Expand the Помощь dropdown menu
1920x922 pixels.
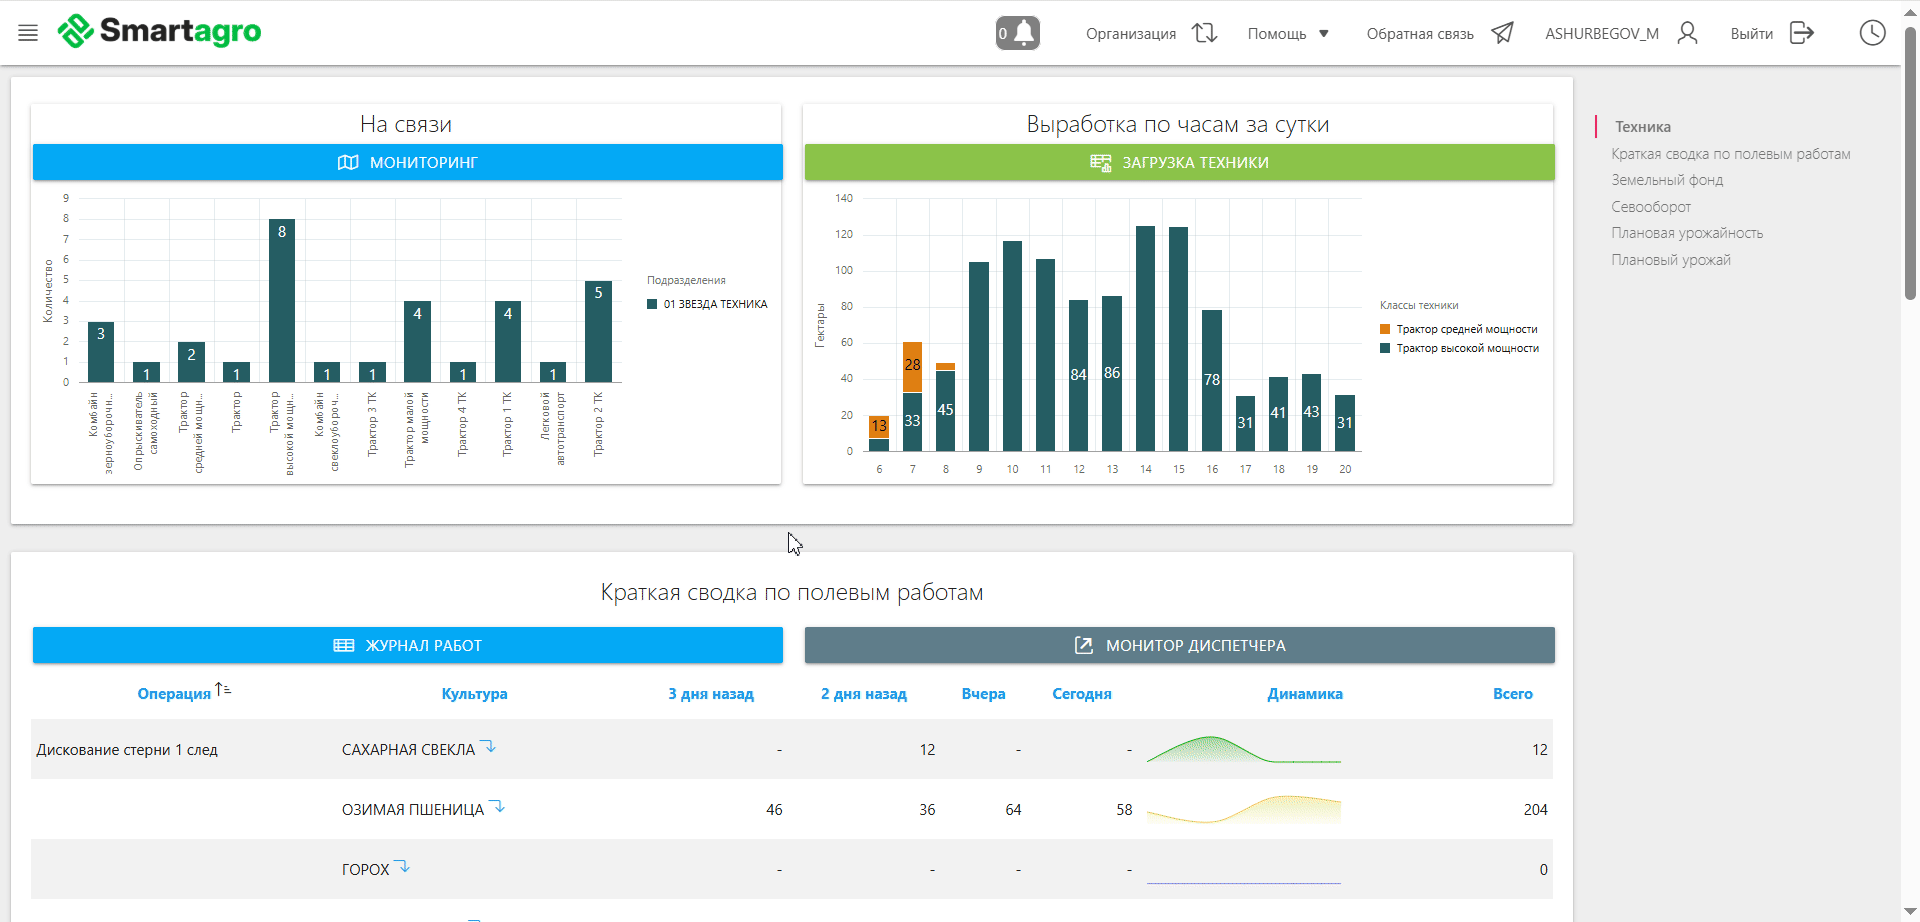pos(1288,33)
